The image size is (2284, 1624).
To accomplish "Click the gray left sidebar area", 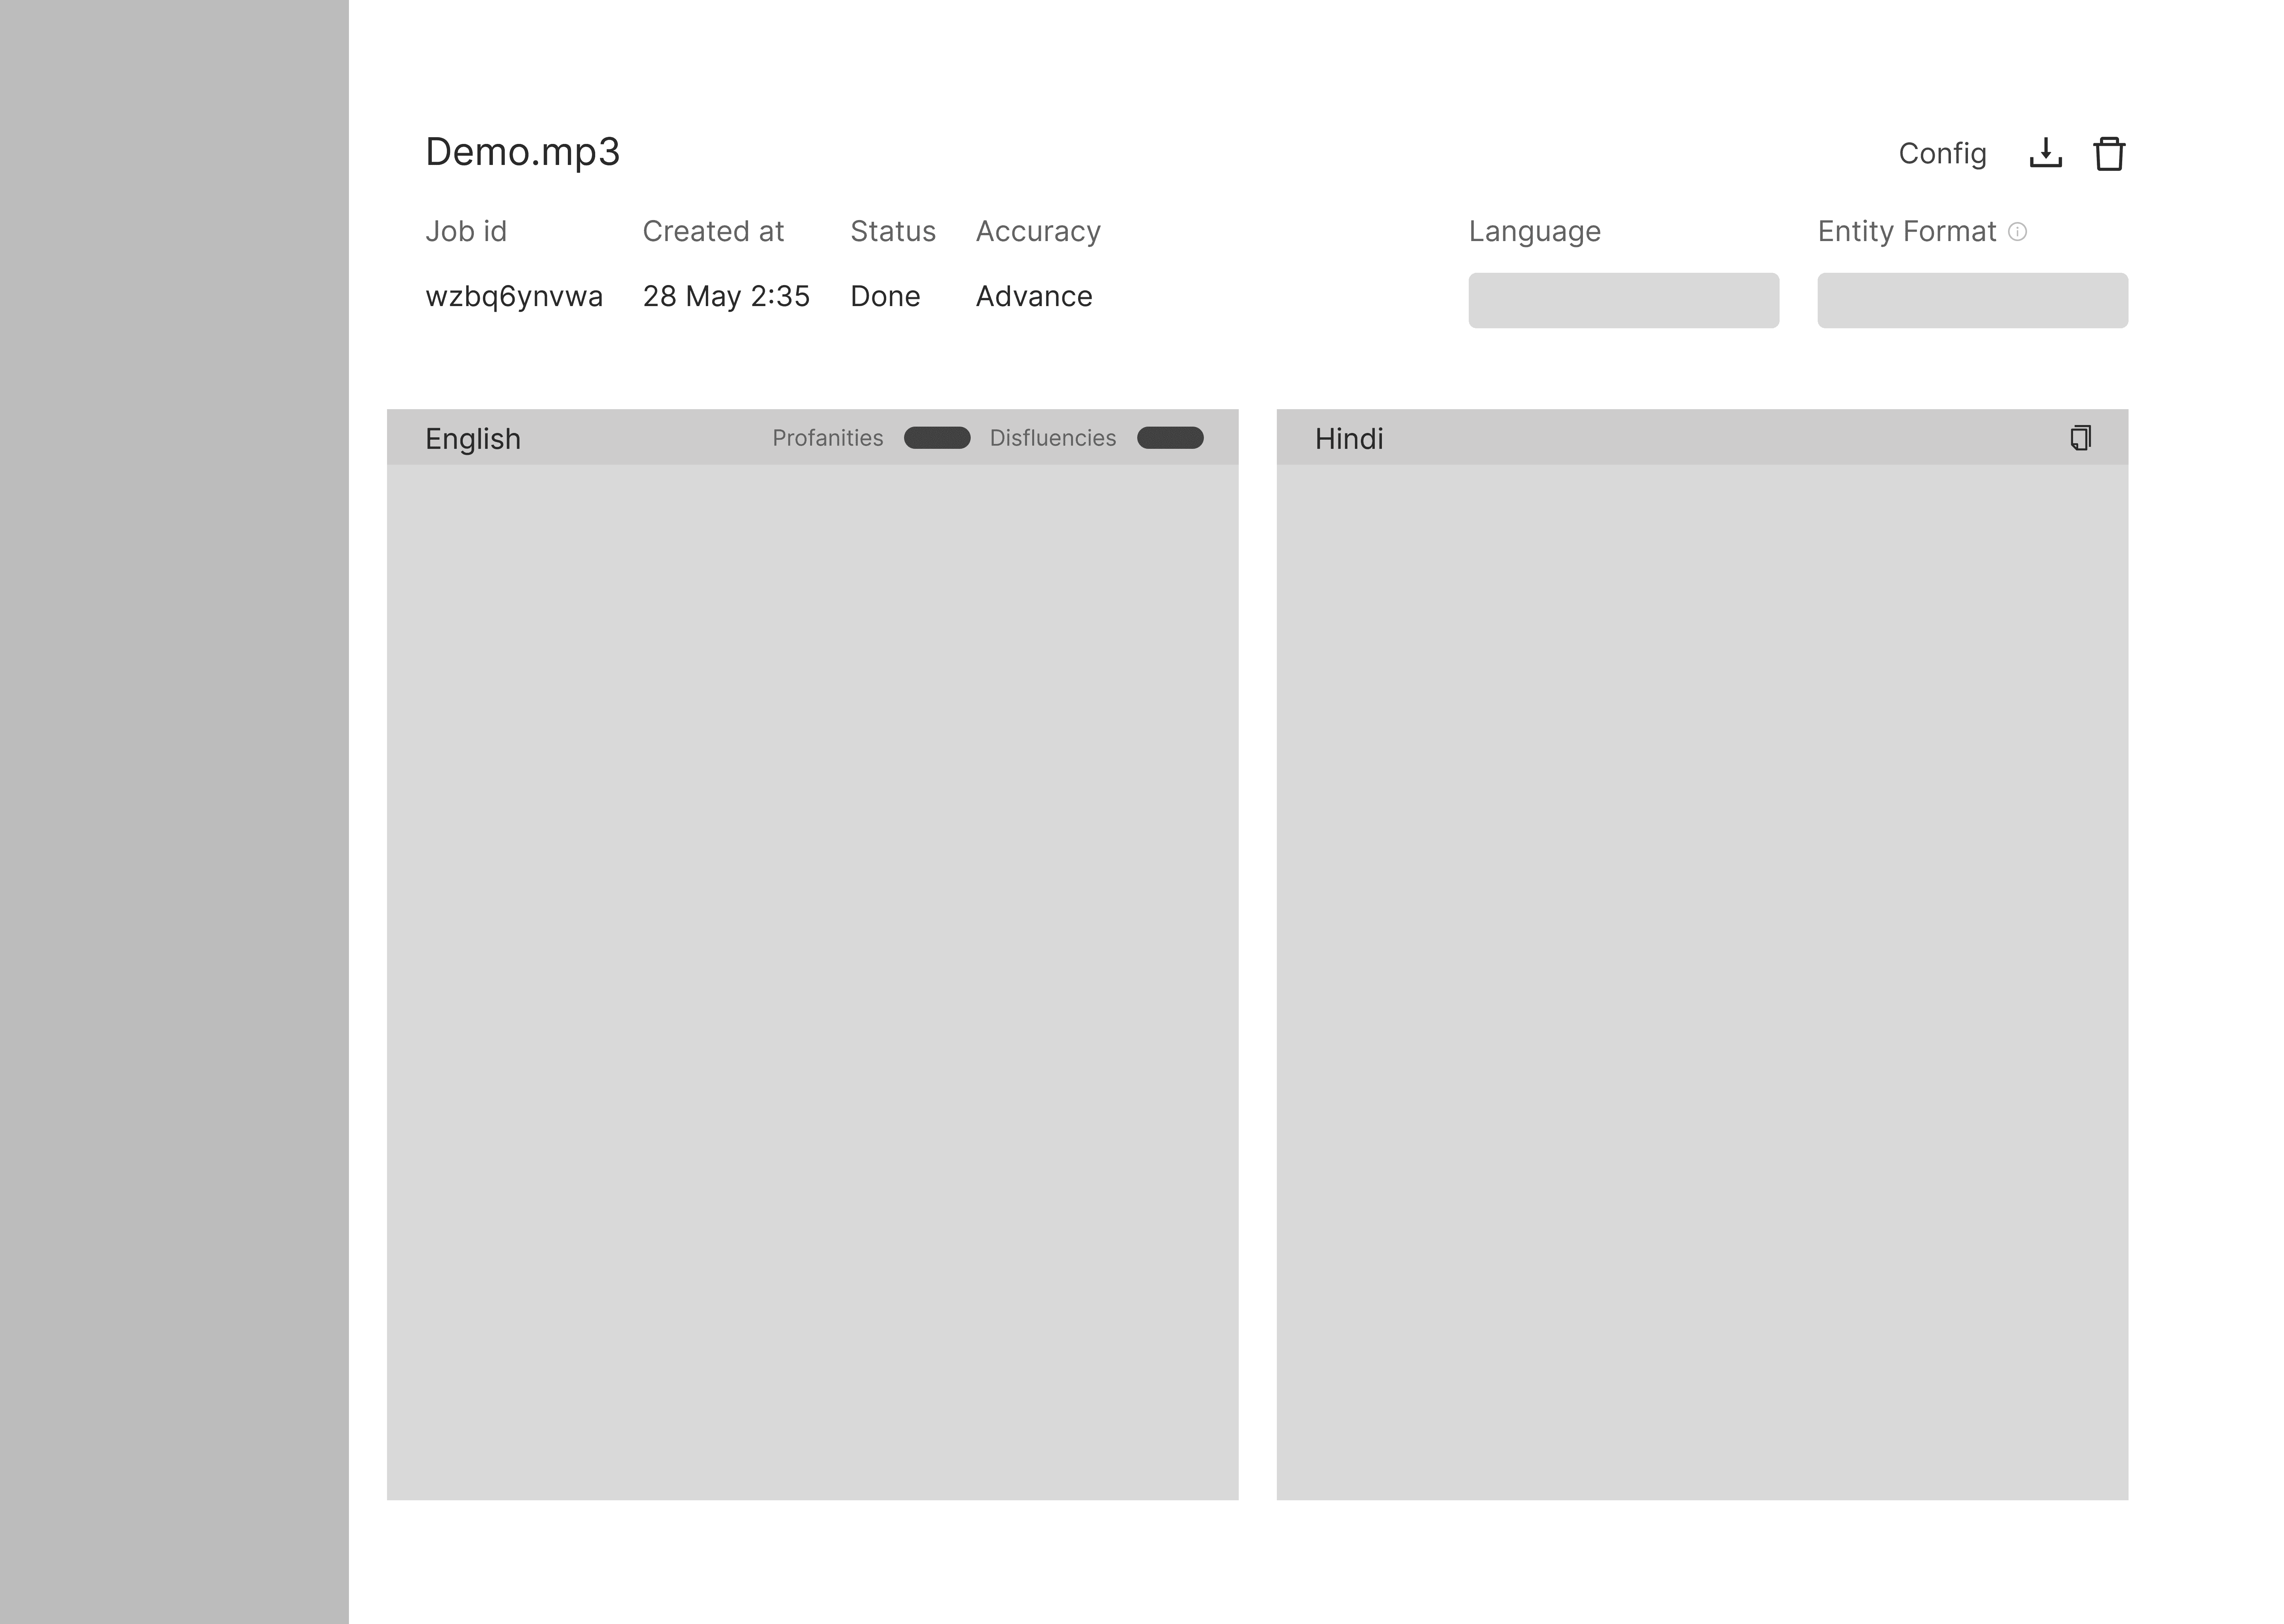I will point(174,800).
